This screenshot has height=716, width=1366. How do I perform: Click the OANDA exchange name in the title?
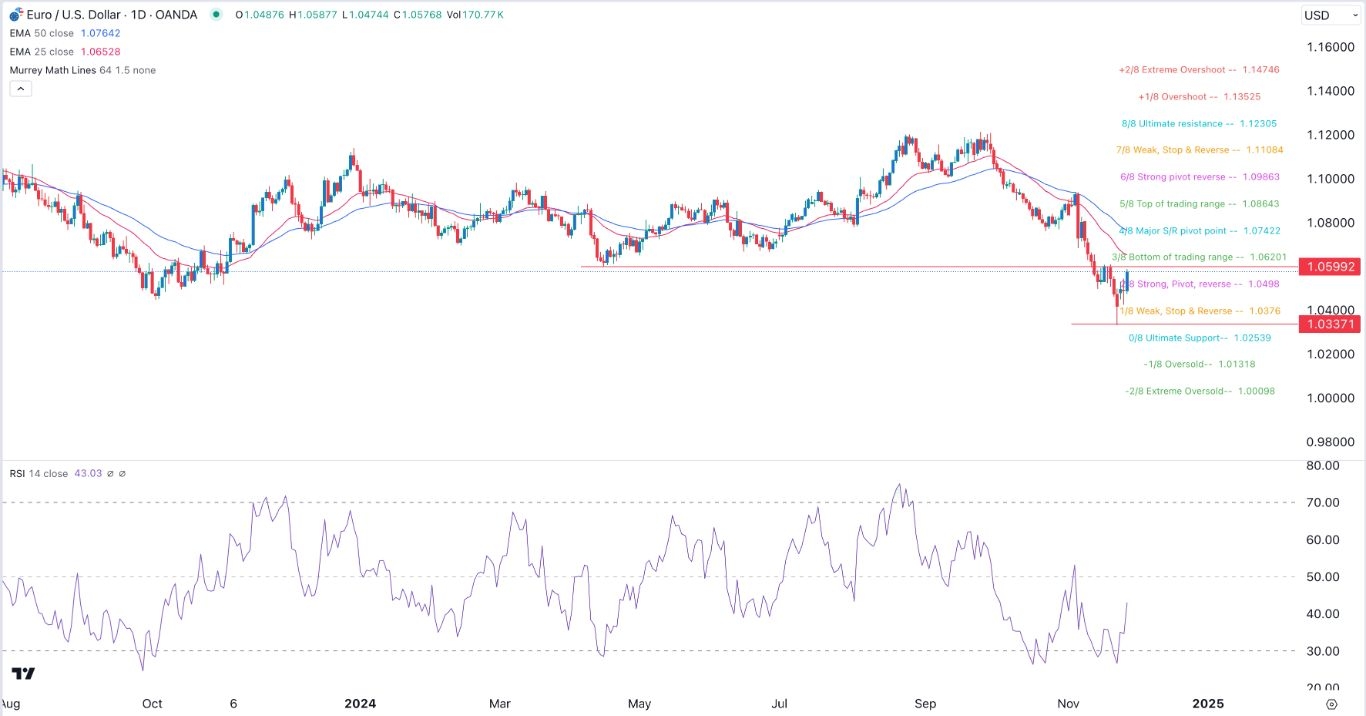click(178, 15)
